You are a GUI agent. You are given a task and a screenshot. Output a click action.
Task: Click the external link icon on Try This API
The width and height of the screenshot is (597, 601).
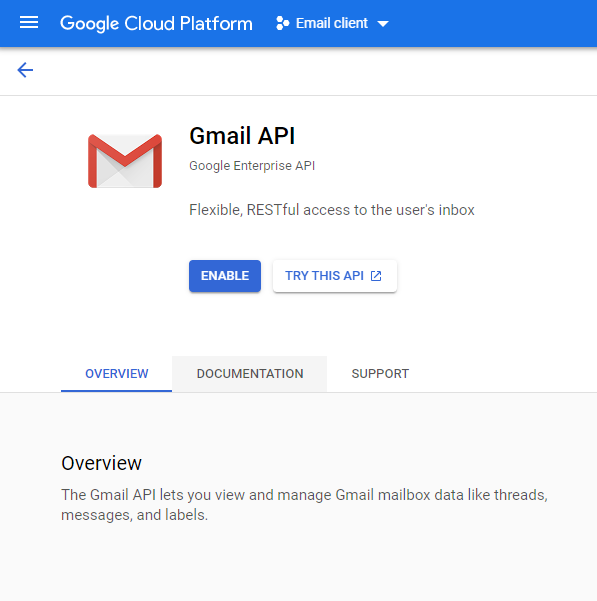[376, 276]
